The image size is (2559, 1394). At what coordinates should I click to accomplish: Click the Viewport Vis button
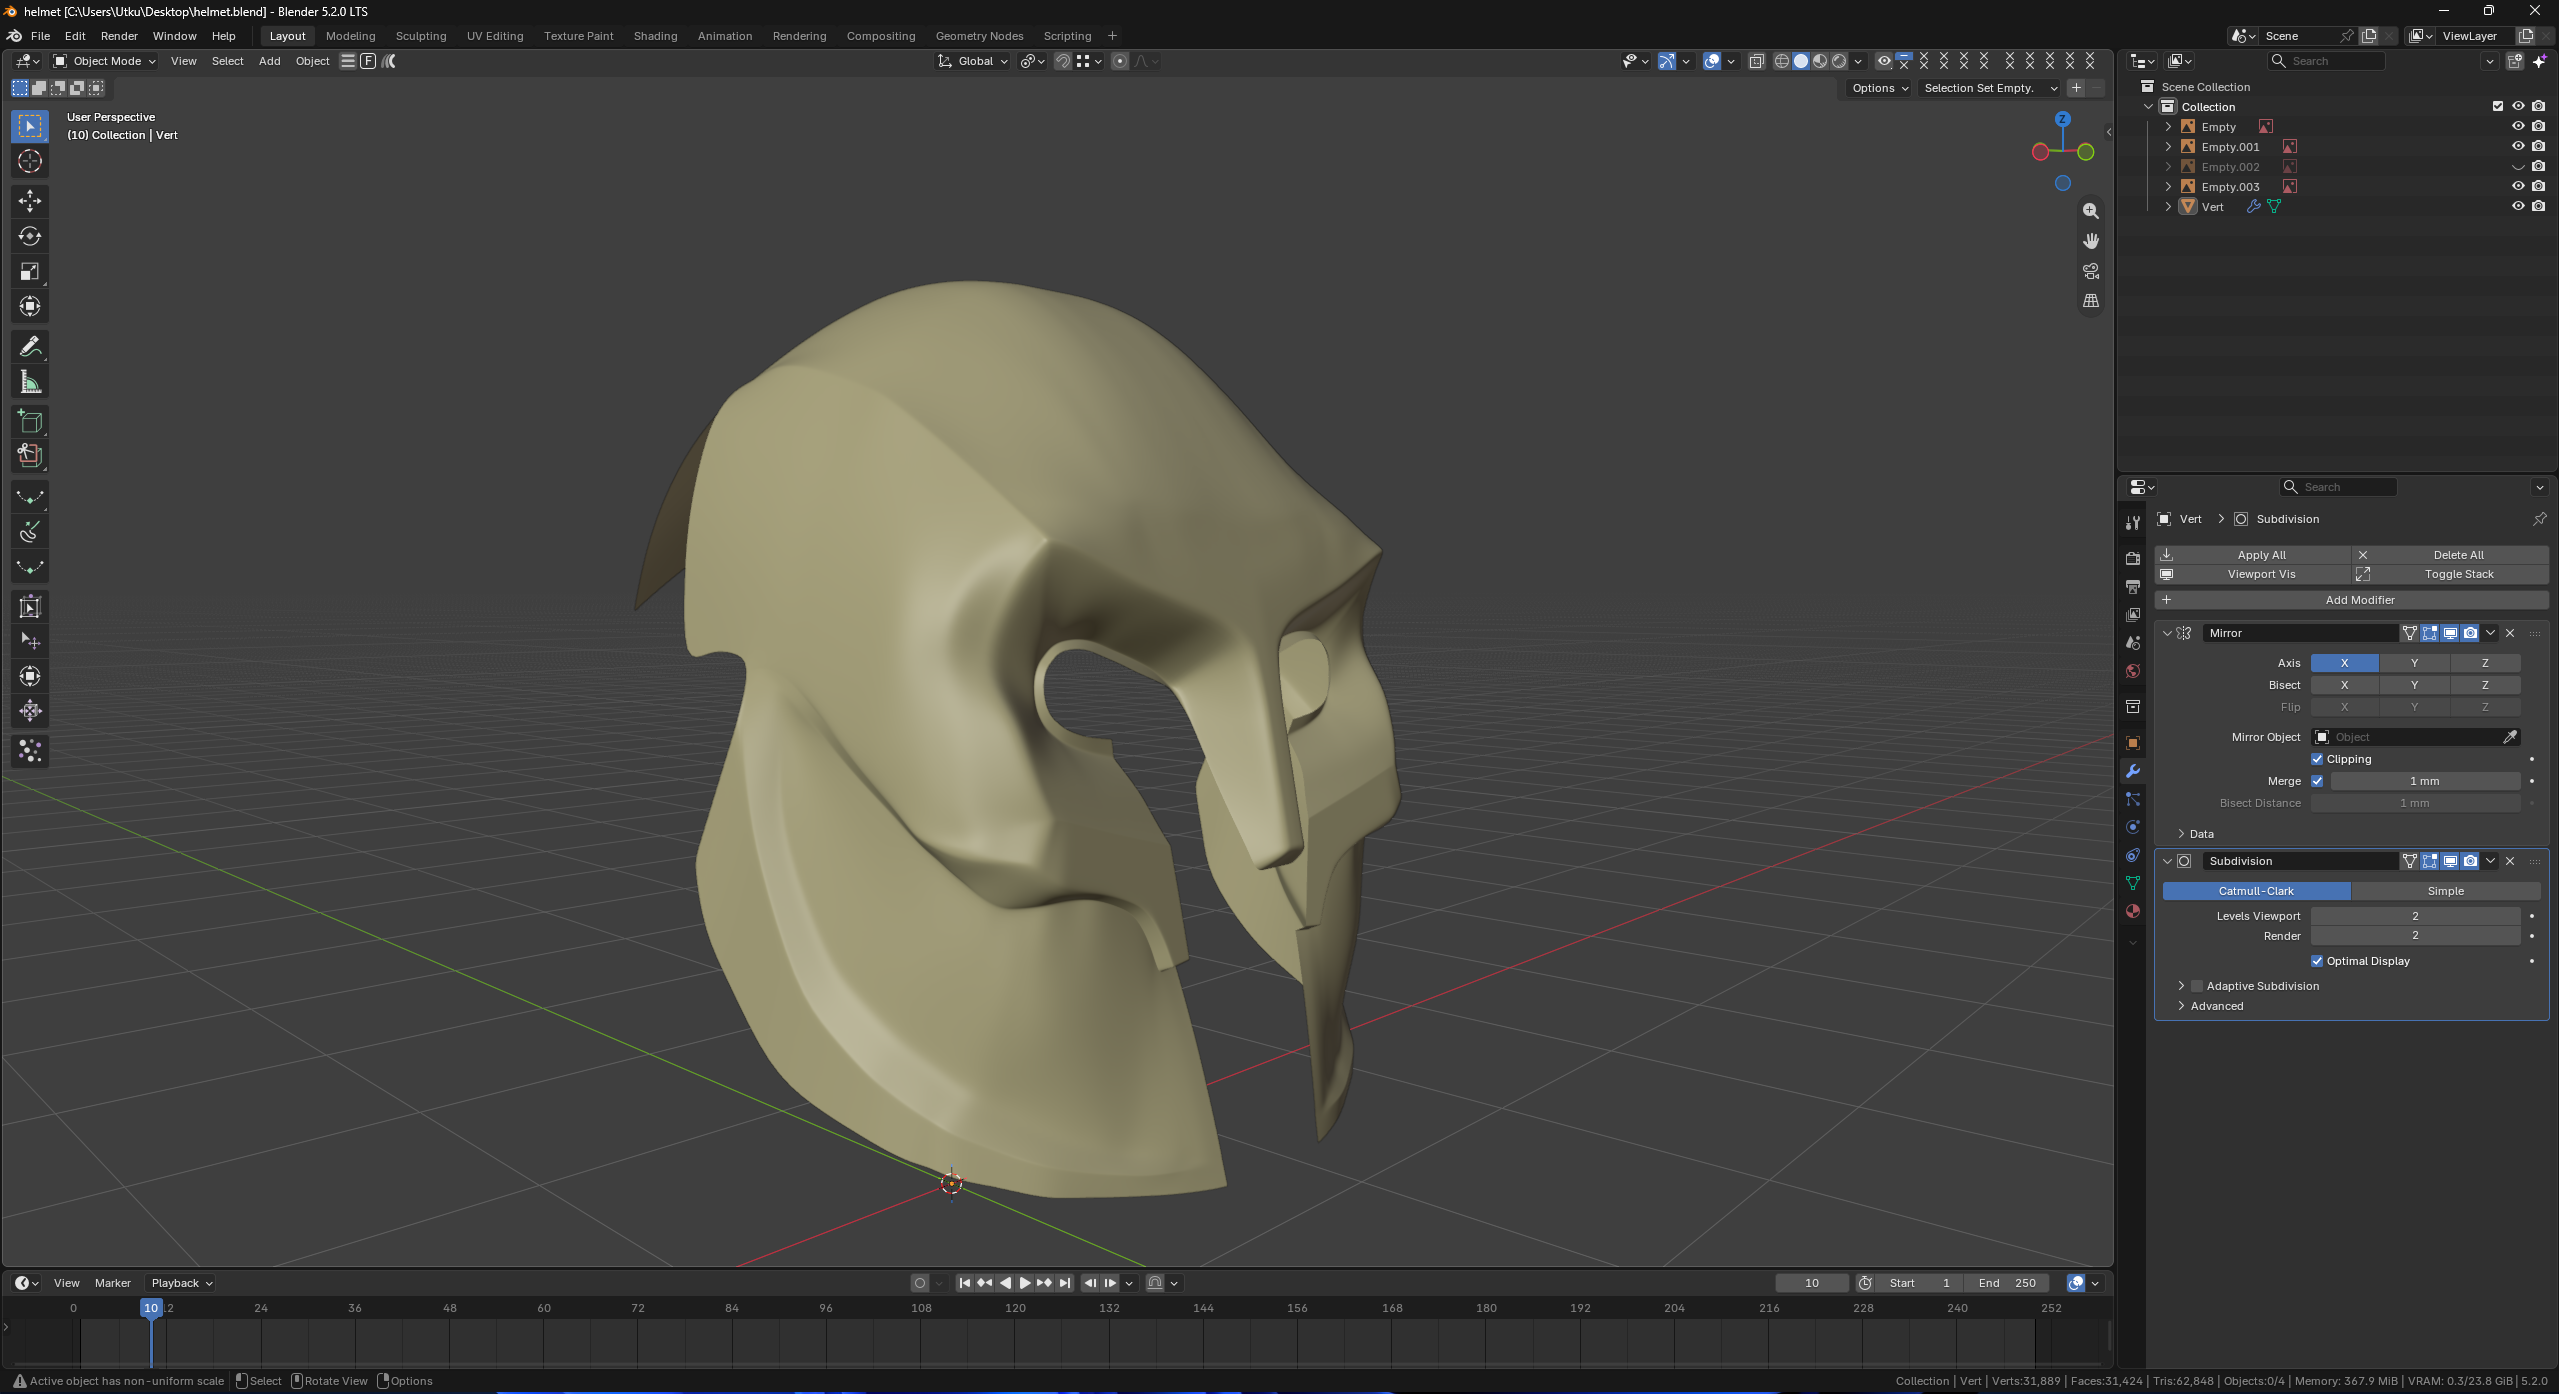2253,574
